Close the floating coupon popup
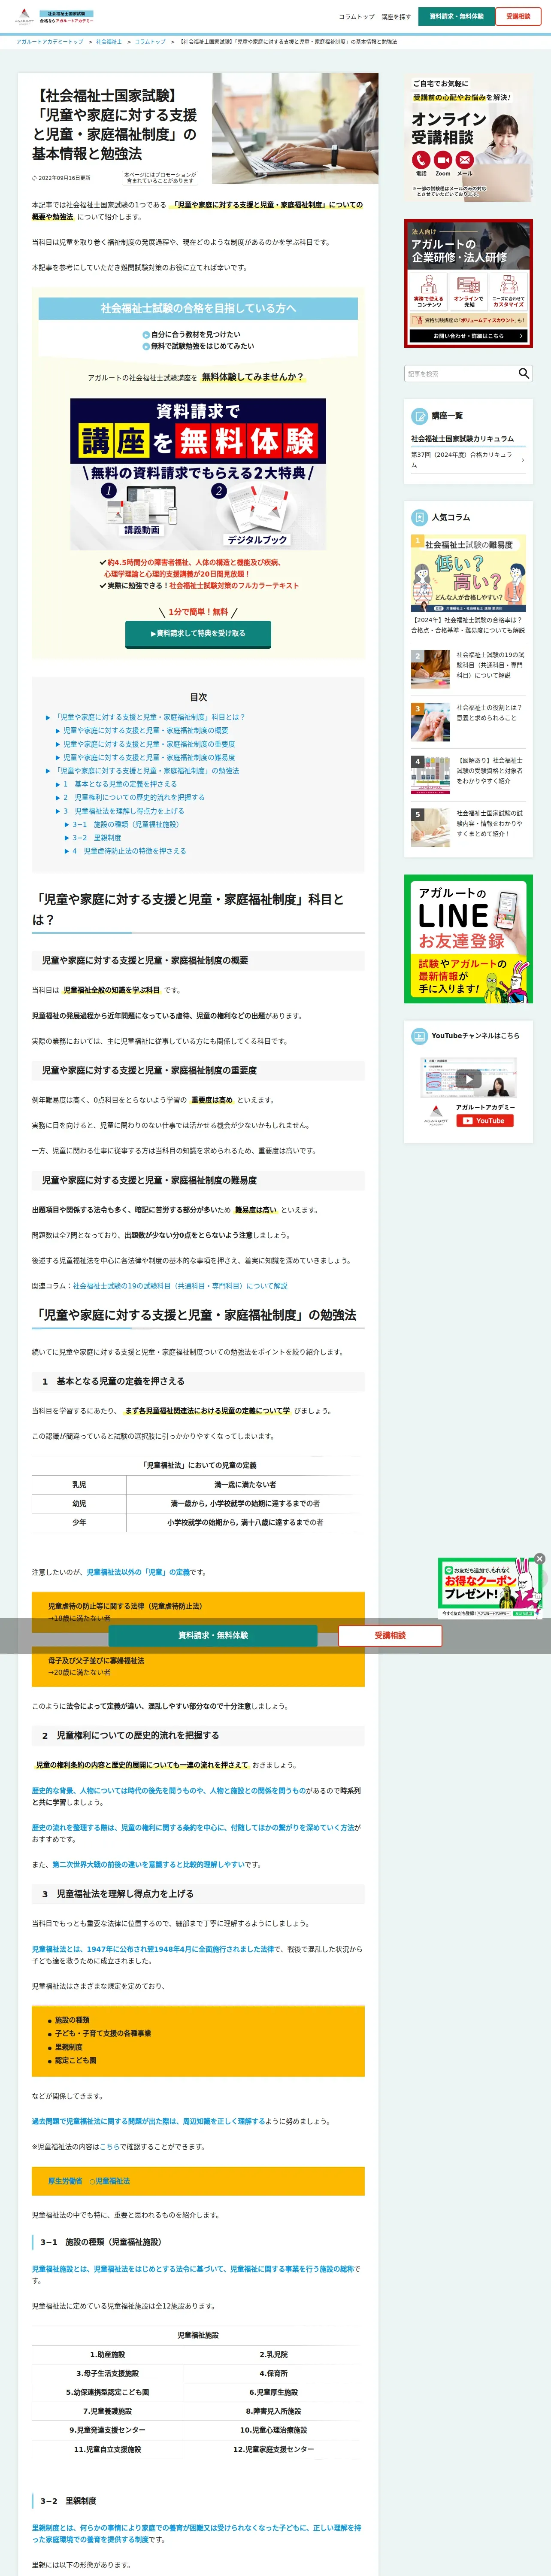The width and height of the screenshot is (551, 2576). pos(540,1559)
